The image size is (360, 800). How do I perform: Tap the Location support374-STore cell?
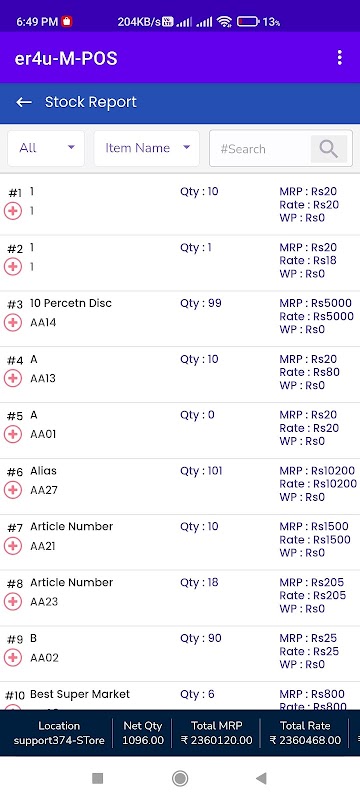tap(59, 733)
